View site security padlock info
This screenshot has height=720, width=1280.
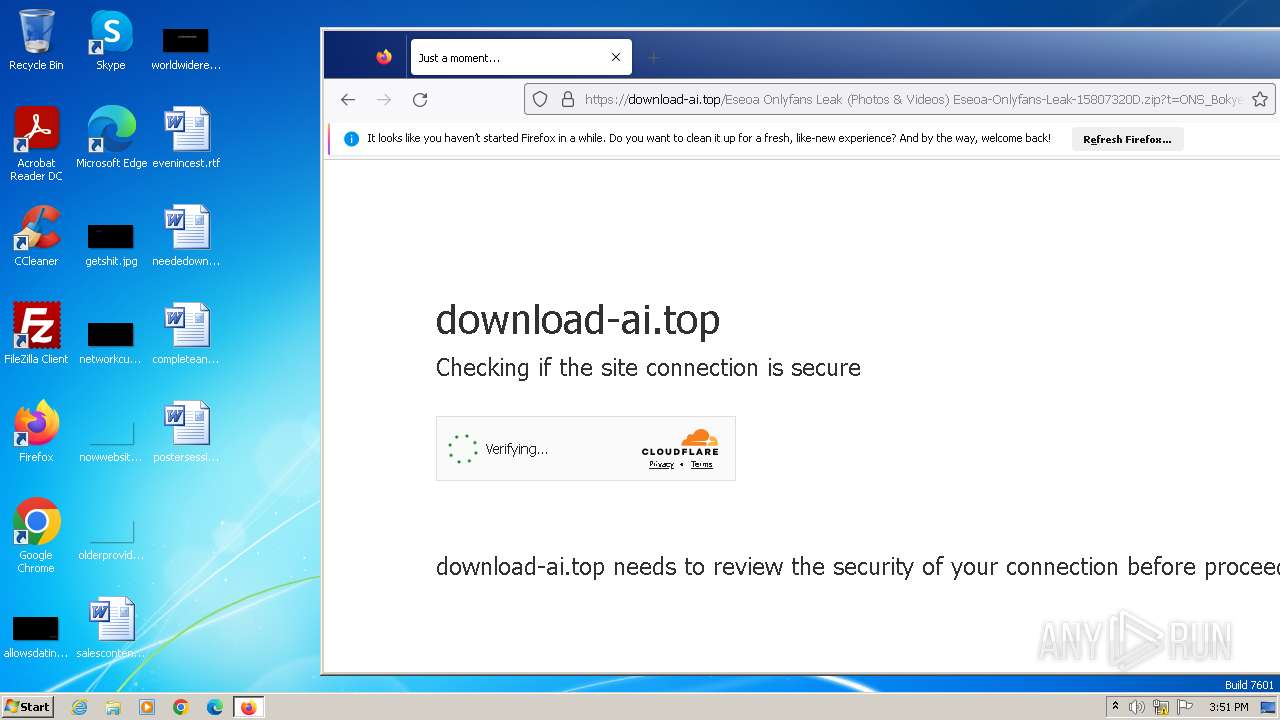coord(567,99)
